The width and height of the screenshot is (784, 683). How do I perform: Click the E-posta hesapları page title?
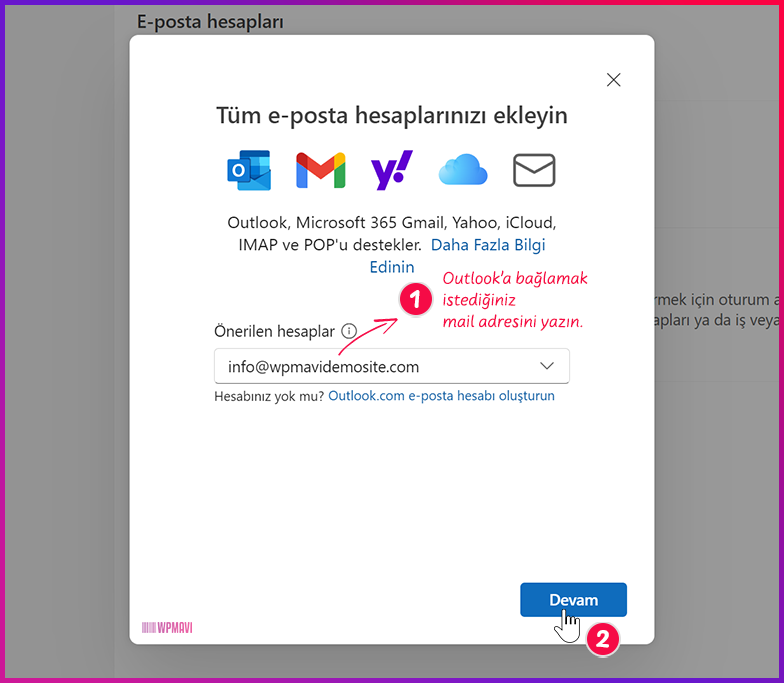tap(210, 22)
